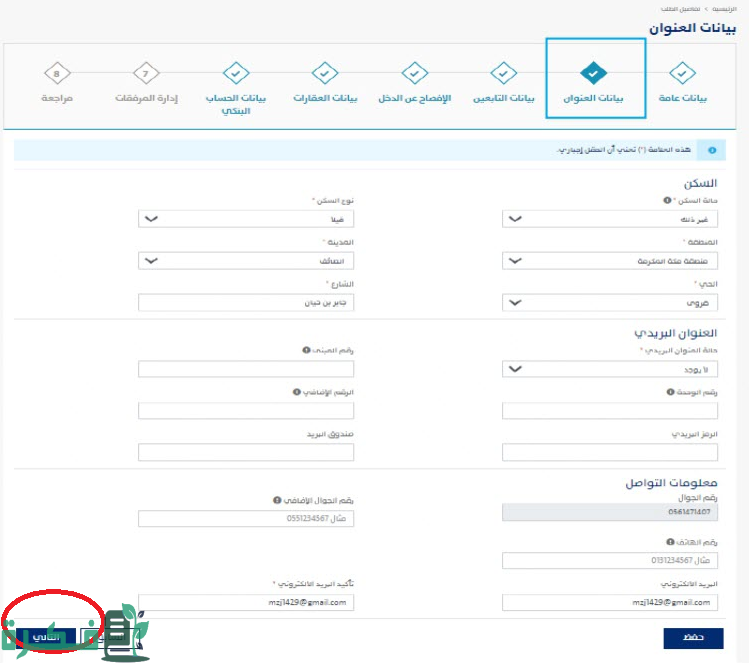749x663 pixels.
Task: Open the نوع السكن dropdown showing فيلا
Action: tap(246, 219)
